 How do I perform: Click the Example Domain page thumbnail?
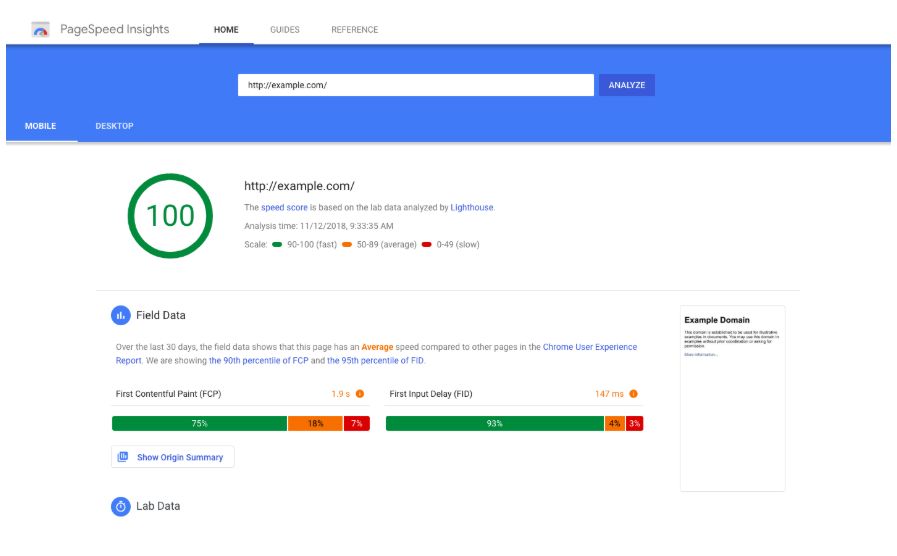point(732,398)
